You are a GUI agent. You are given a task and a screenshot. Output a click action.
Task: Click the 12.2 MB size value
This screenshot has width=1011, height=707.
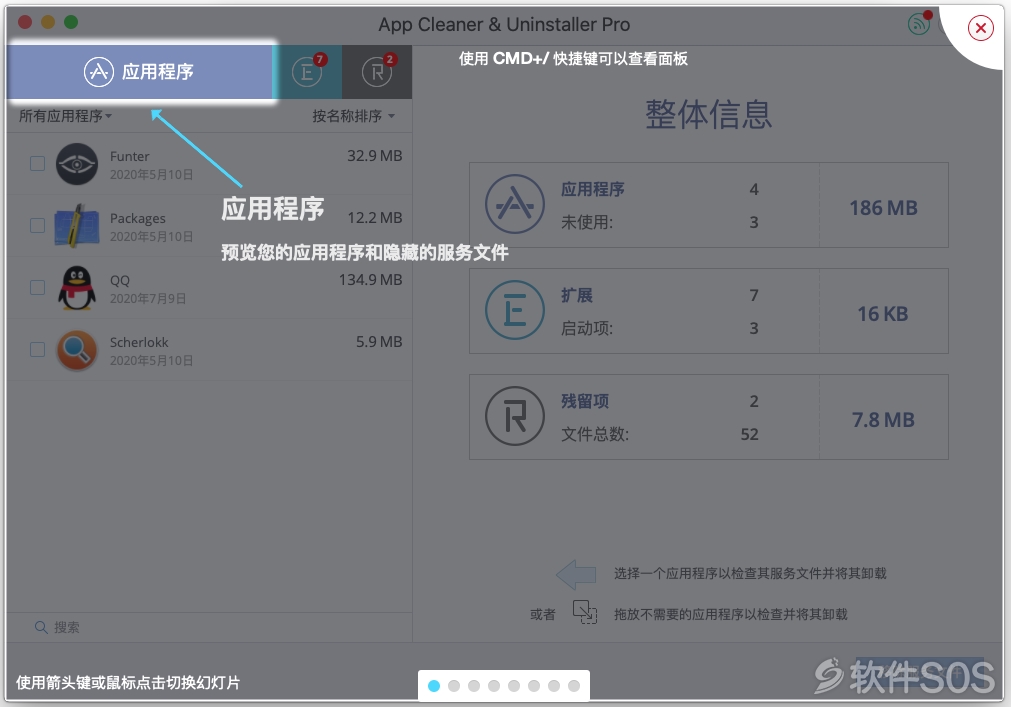[375, 218]
